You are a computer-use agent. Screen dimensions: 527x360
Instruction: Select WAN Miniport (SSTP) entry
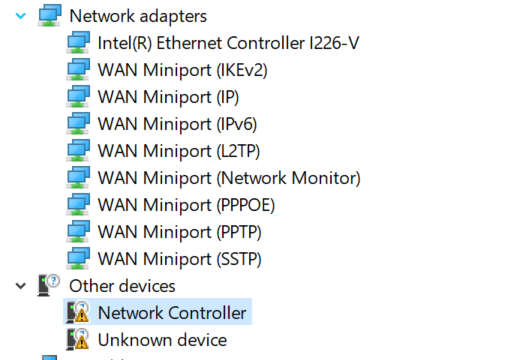tap(179, 259)
